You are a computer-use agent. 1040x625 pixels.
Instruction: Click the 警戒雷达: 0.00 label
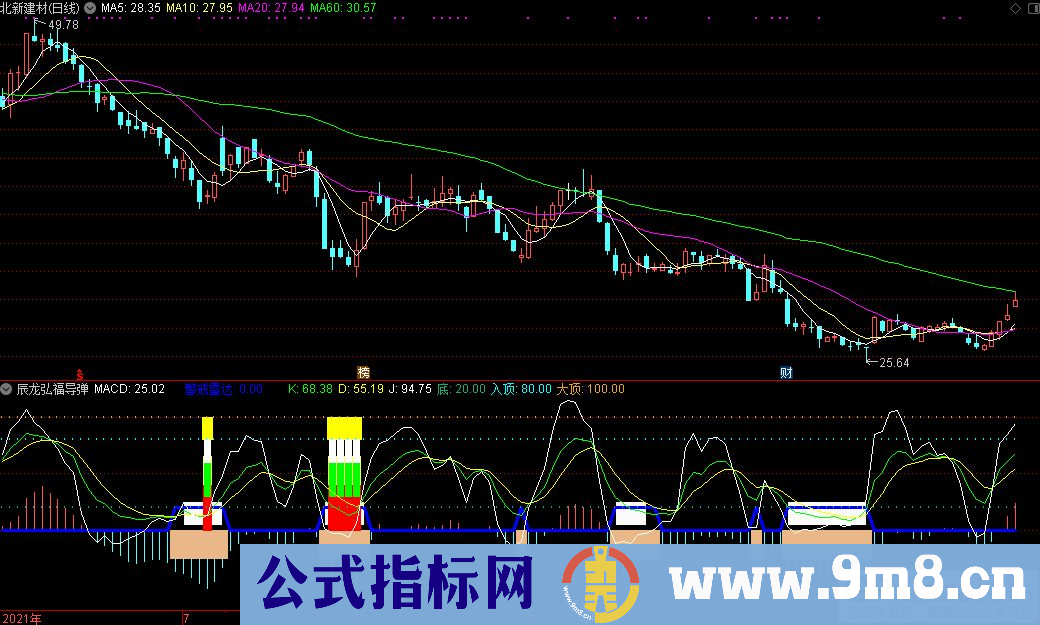(x=224, y=389)
